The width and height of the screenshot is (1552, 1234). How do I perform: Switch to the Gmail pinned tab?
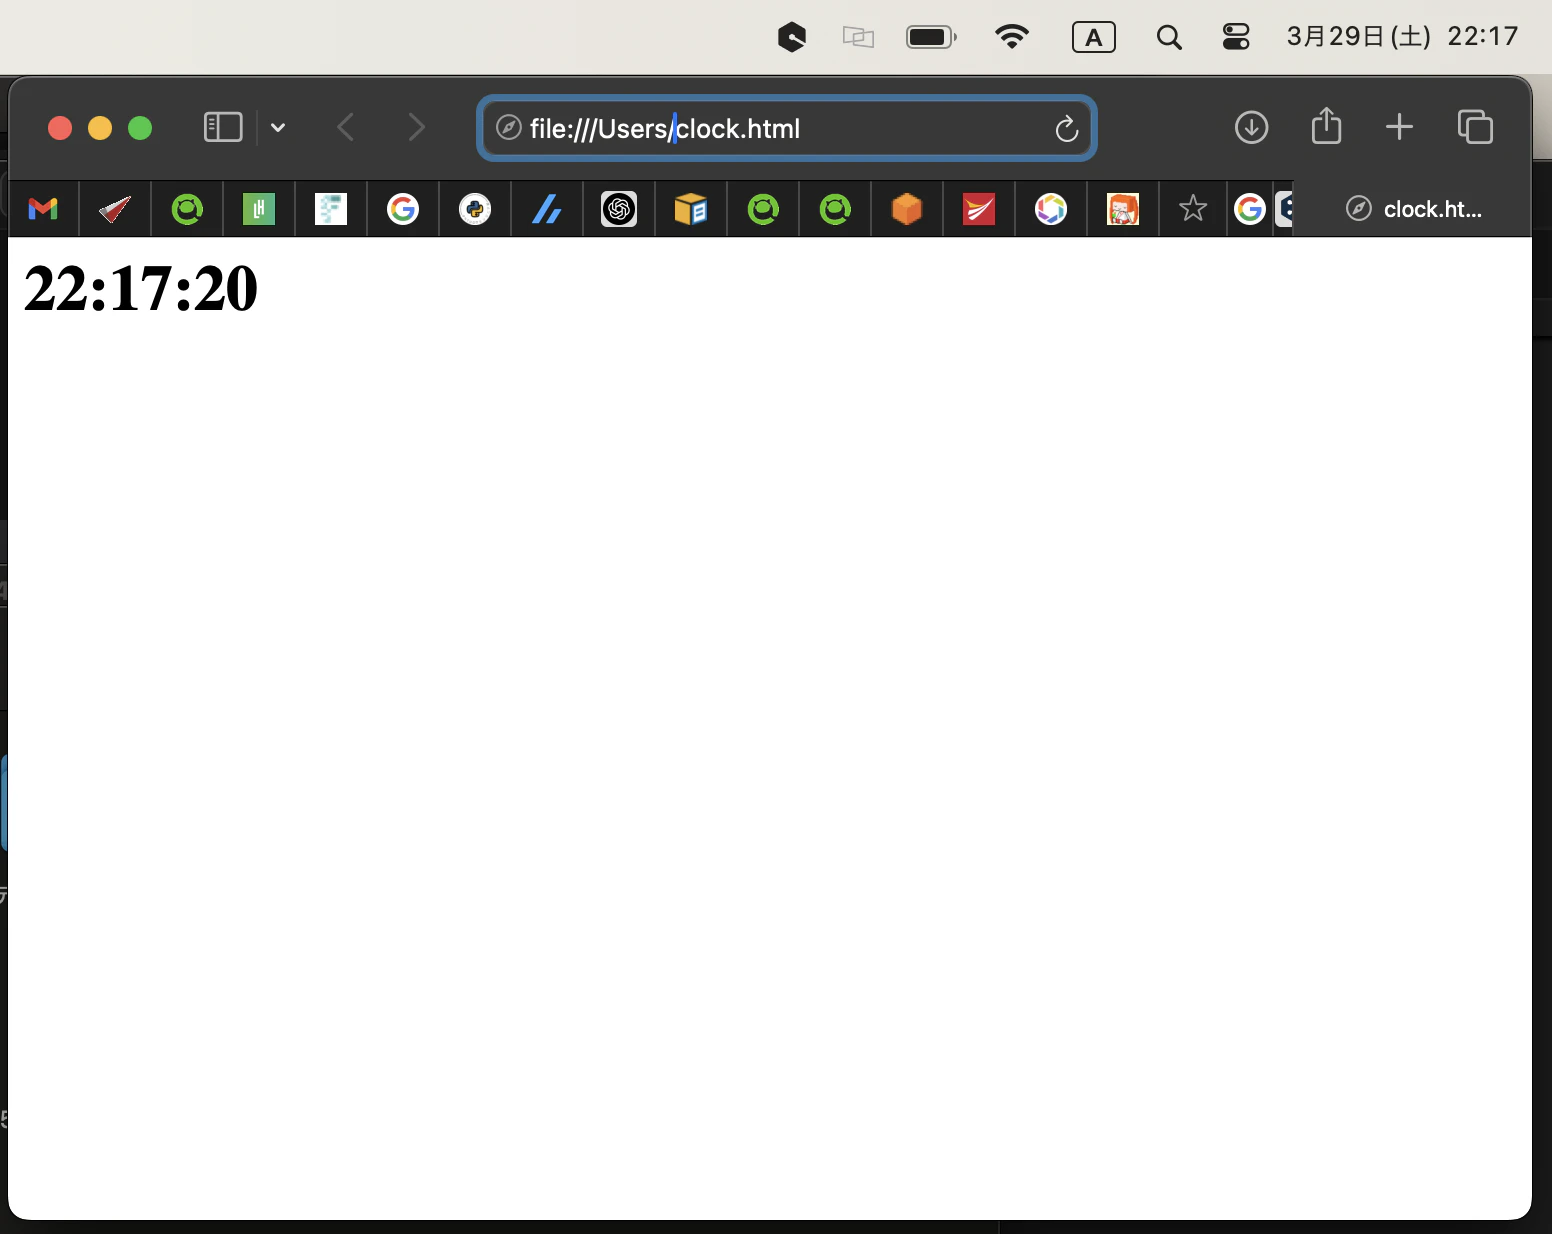(x=43, y=209)
